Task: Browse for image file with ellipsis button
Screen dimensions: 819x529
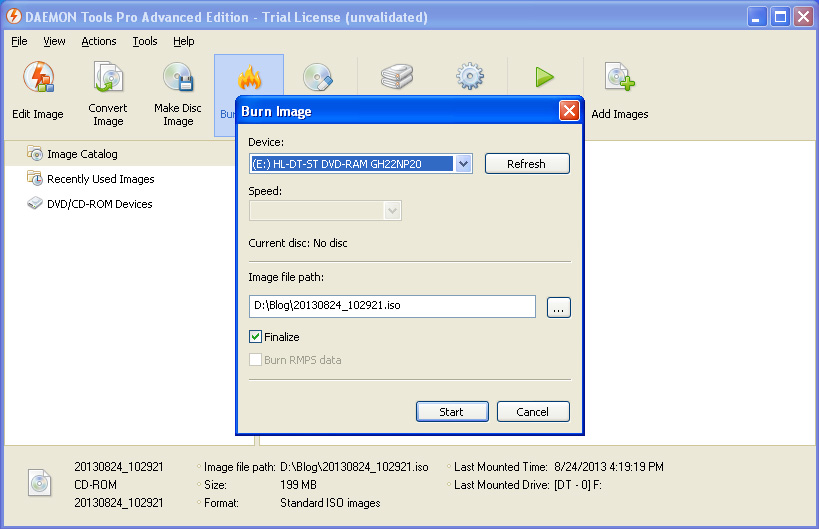Action: [558, 308]
